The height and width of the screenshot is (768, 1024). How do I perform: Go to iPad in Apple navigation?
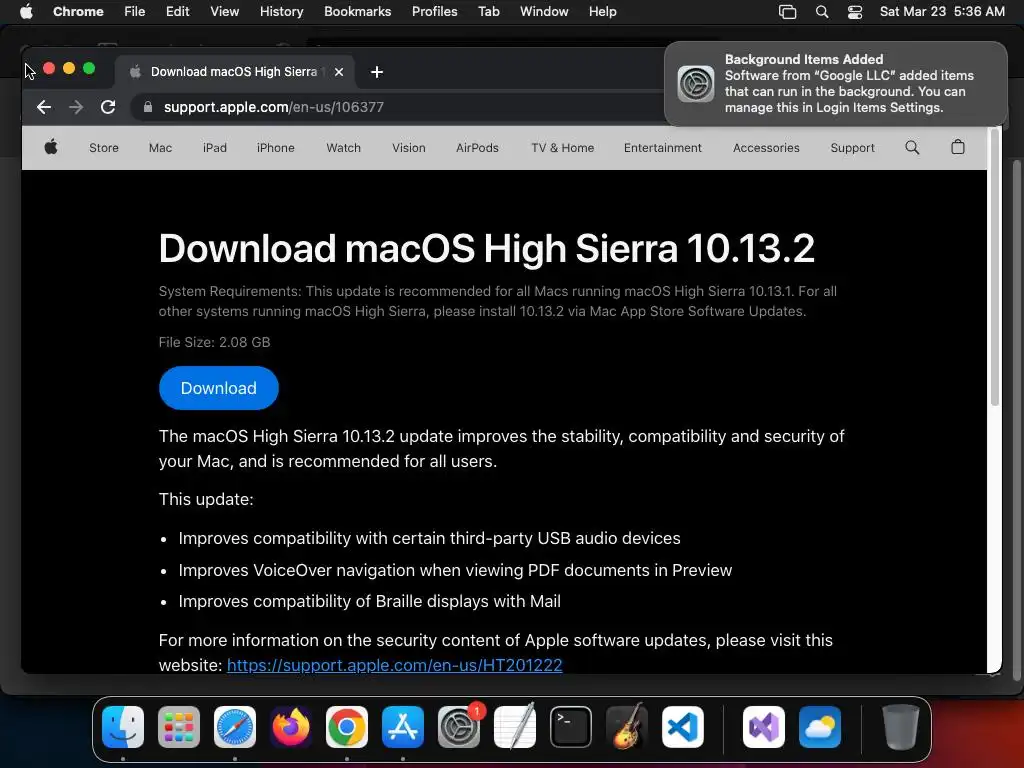215,148
